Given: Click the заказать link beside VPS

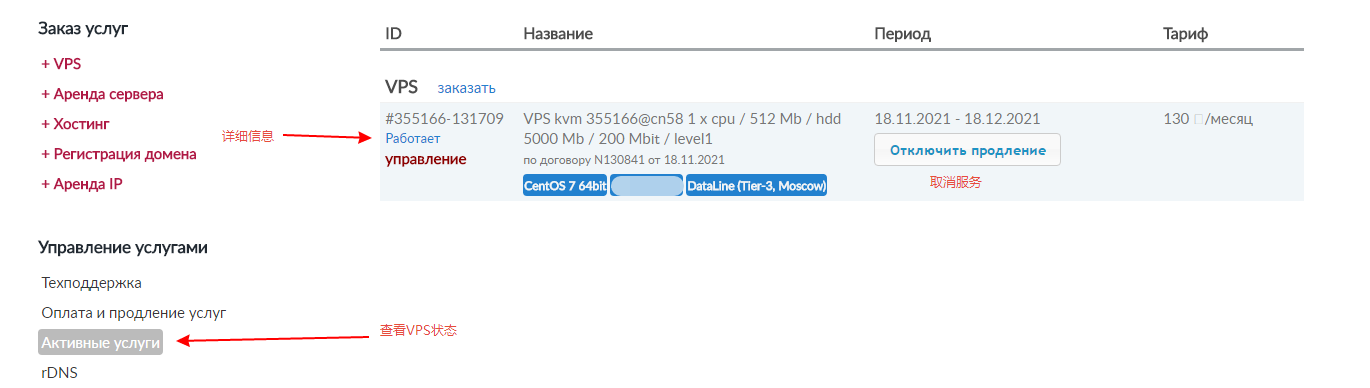Looking at the screenshot, I should click(466, 88).
